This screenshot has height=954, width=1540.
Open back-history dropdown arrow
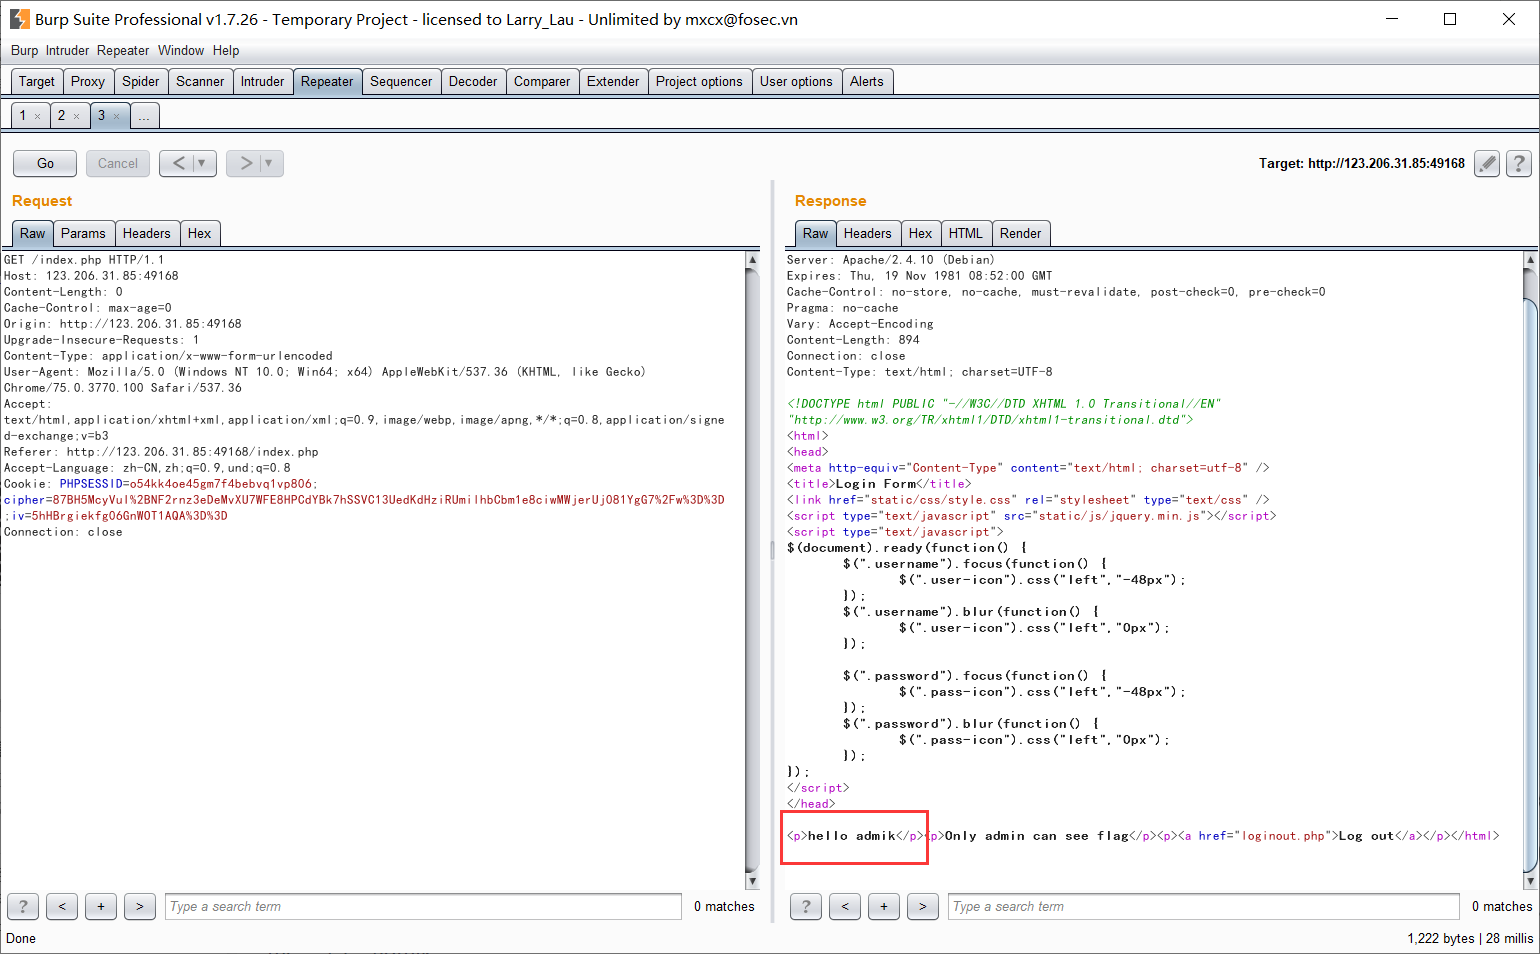click(203, 163)
